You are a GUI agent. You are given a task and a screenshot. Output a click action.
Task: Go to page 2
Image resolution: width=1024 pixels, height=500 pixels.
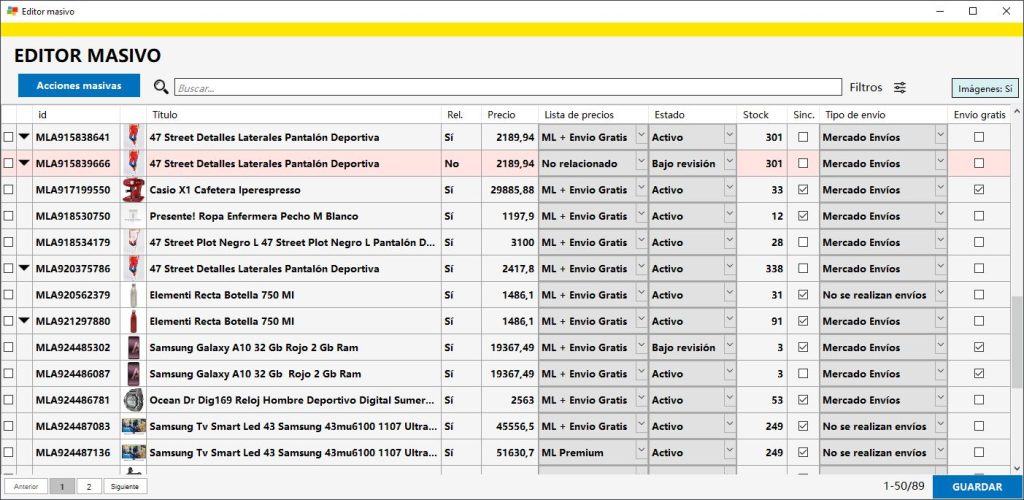click(88, 487)
